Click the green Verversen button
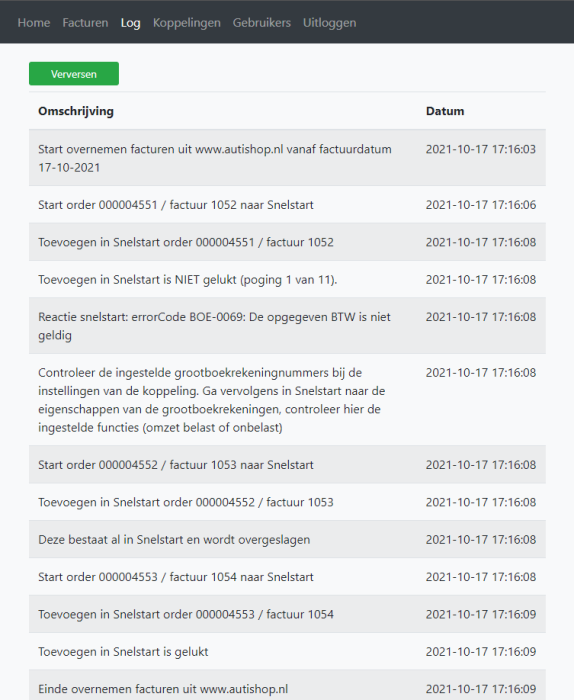Screen dimensions: 574x700 74,74
